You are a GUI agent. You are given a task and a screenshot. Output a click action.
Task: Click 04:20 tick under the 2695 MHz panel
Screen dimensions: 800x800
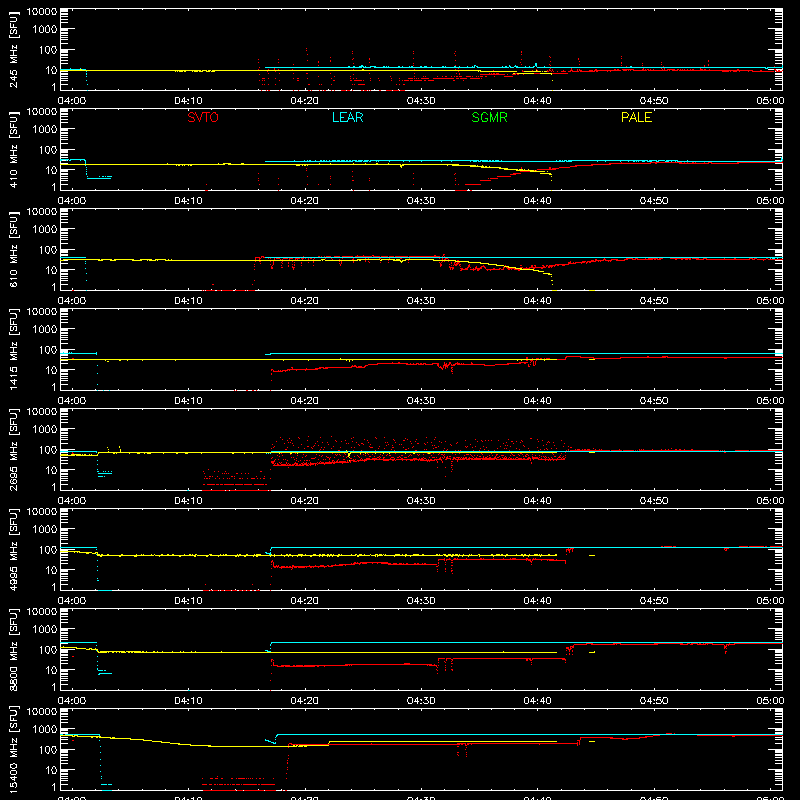pos(305,501)
